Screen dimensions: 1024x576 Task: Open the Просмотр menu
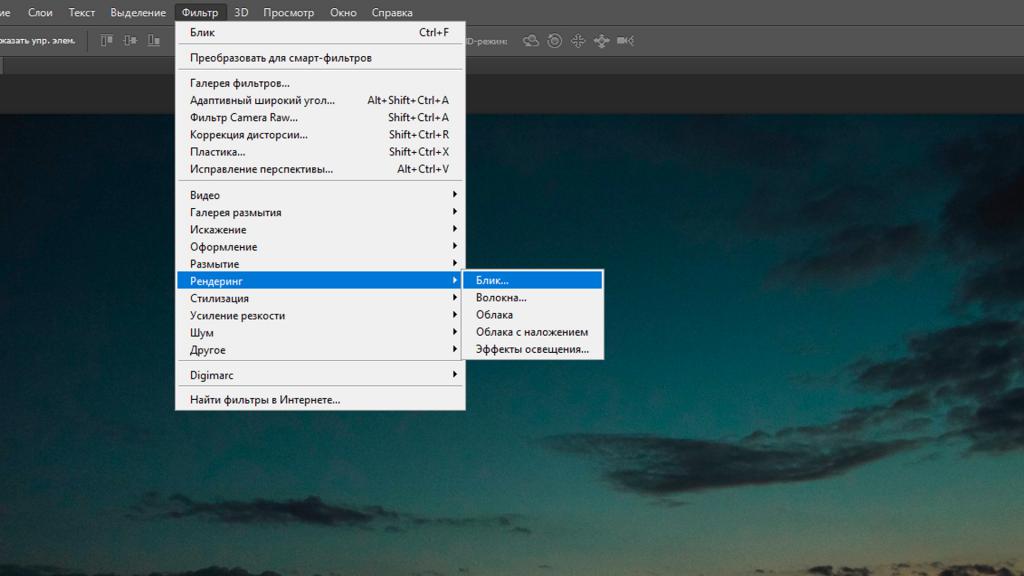pyautogui.click(x=289, y=12)
